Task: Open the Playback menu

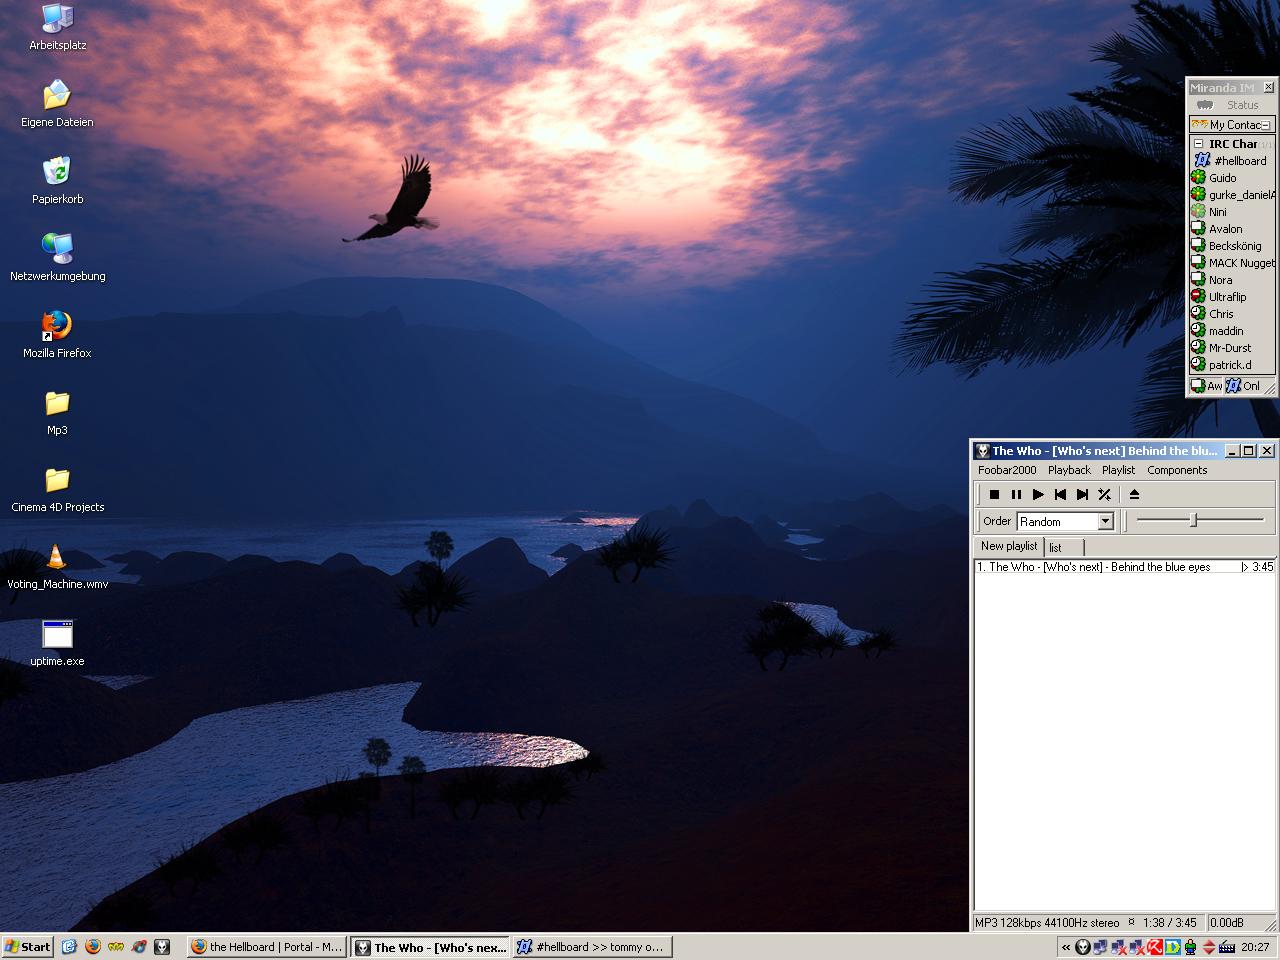Action: (1068, 470)
